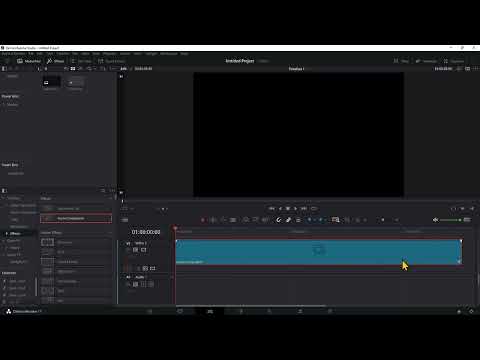Switch to the Color page tab
The image size is (480, 360).
[x=270, y=311]
